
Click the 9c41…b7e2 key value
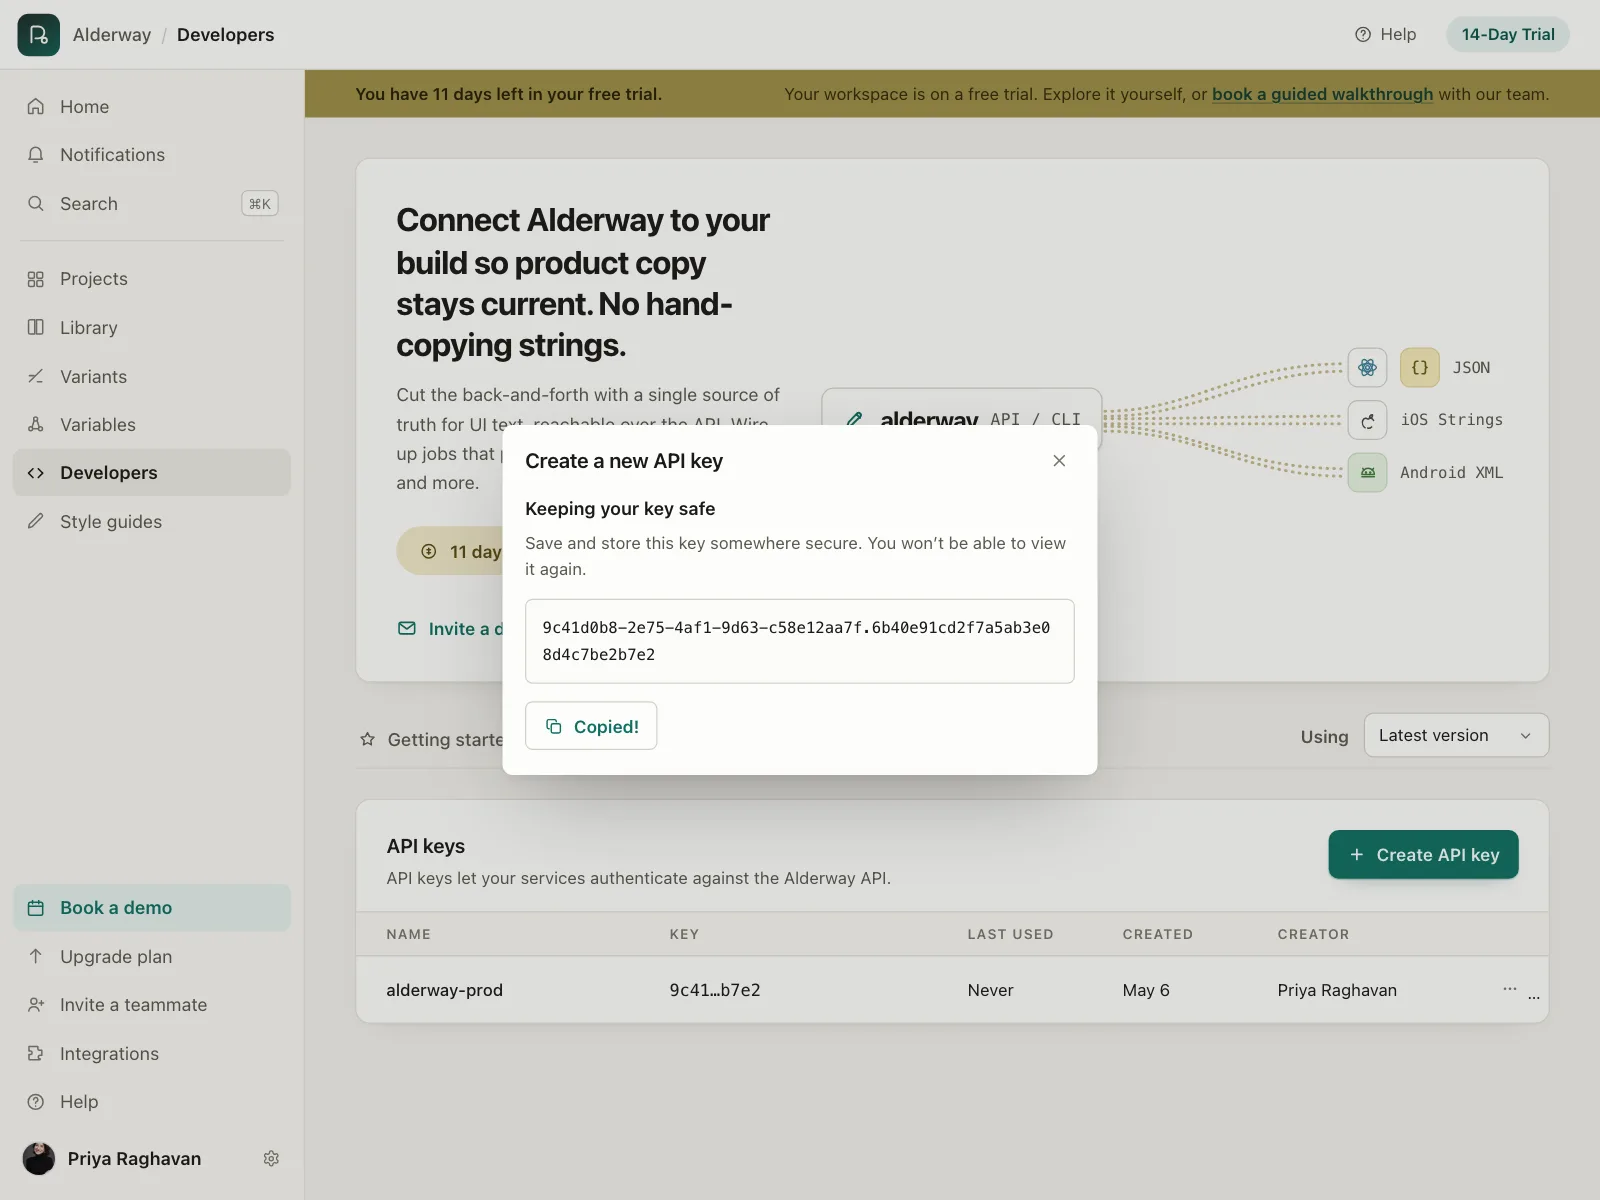coord(715,990)
